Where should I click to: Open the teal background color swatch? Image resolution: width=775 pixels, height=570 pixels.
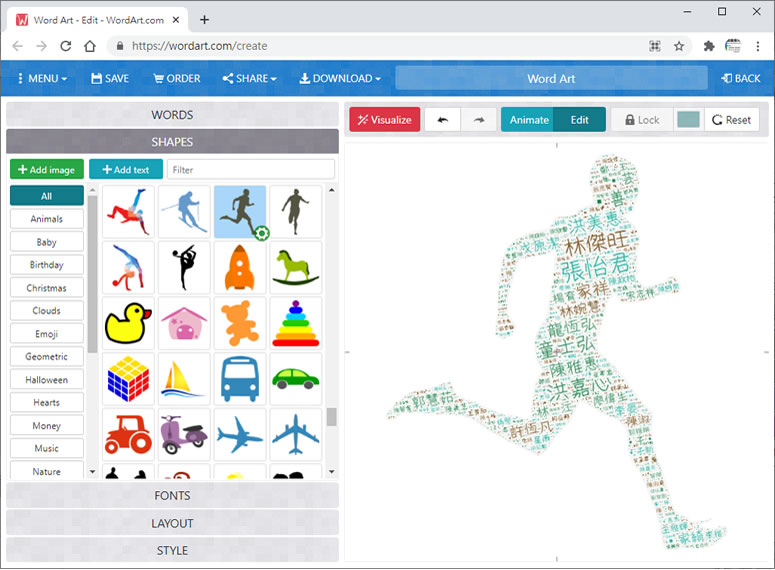688,120
